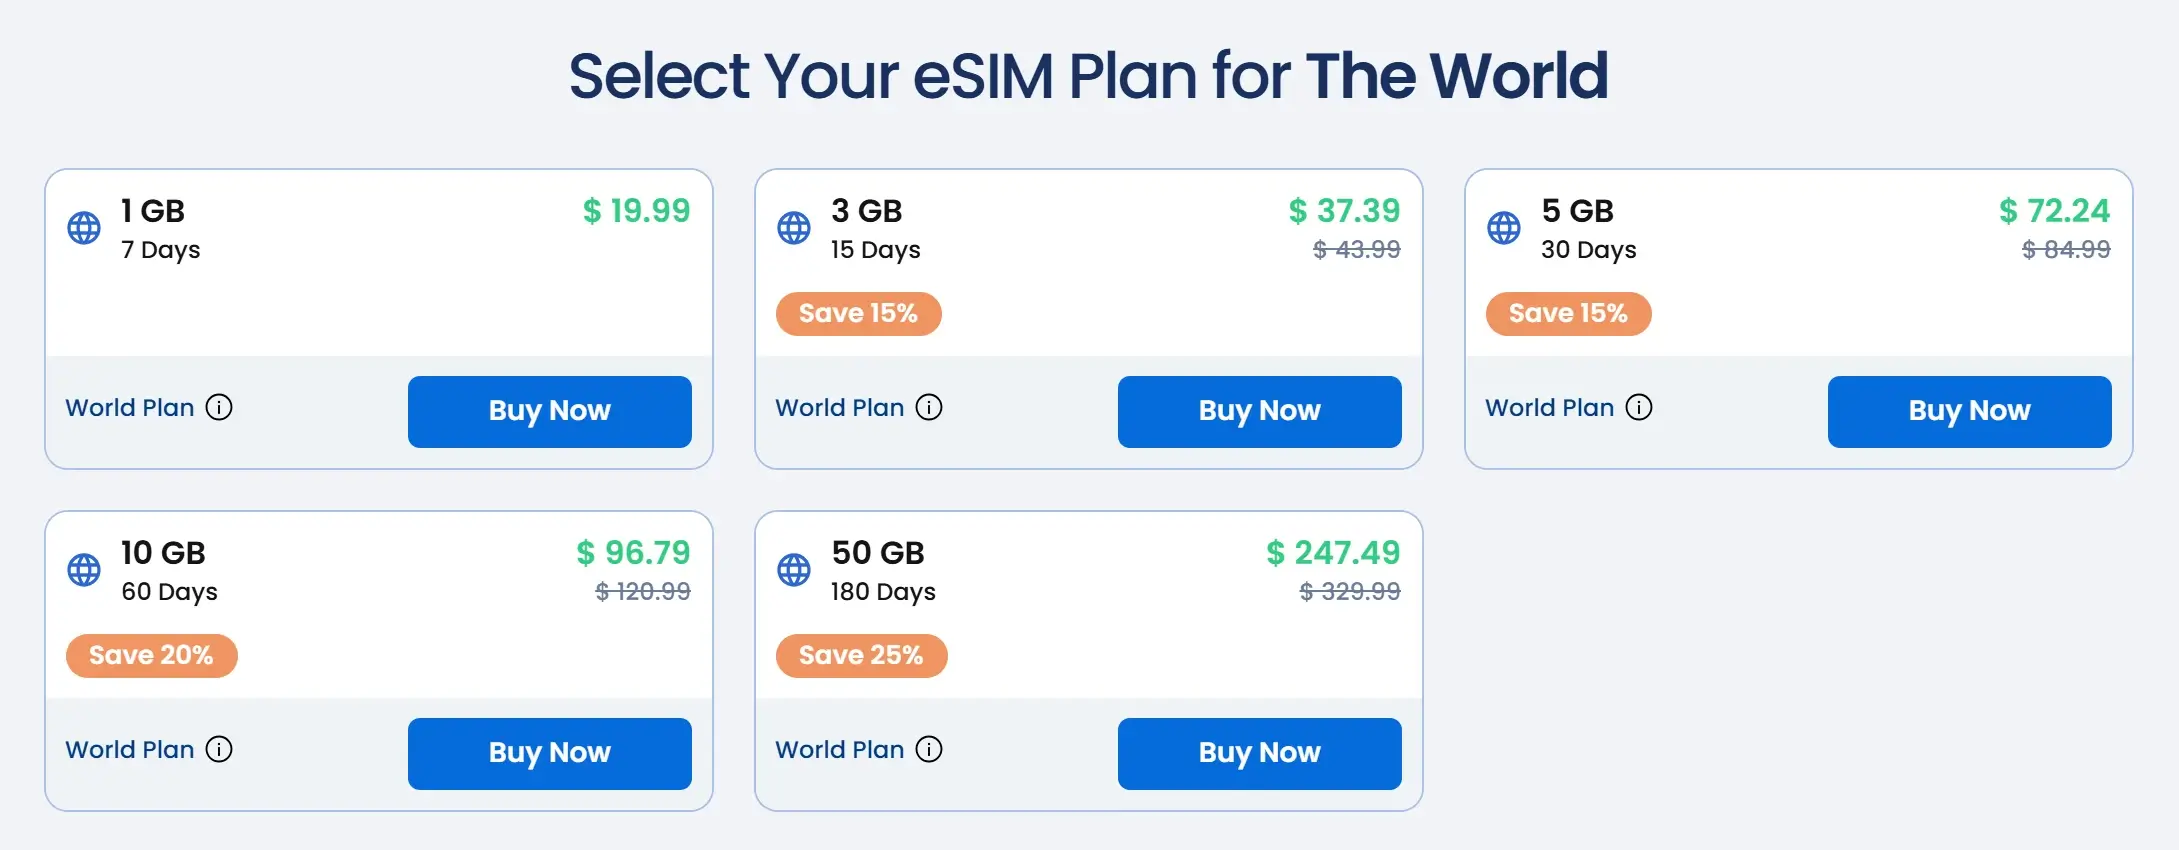Click the globe icon on 5 GB plan
The height and width of the screenshot is (850, 2179).
click(1504, 228)
